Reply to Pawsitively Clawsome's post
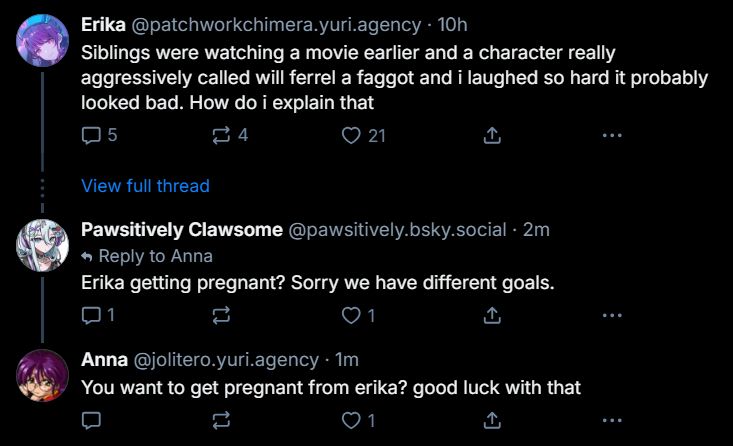Image resolution: width=733 pixels, height=446 pixels. click(x=91, y=315)
